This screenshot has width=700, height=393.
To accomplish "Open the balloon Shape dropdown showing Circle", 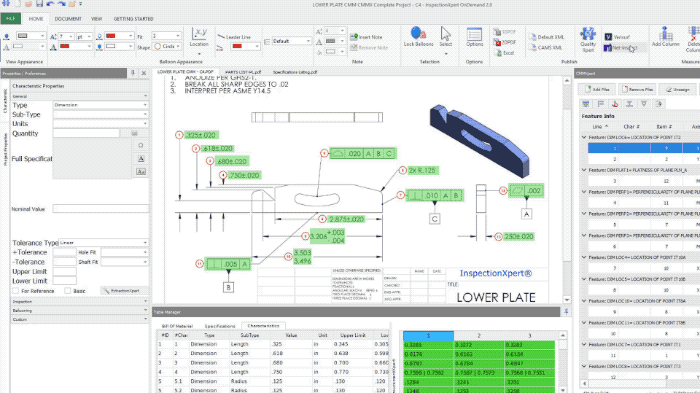I will click(167, 46).
